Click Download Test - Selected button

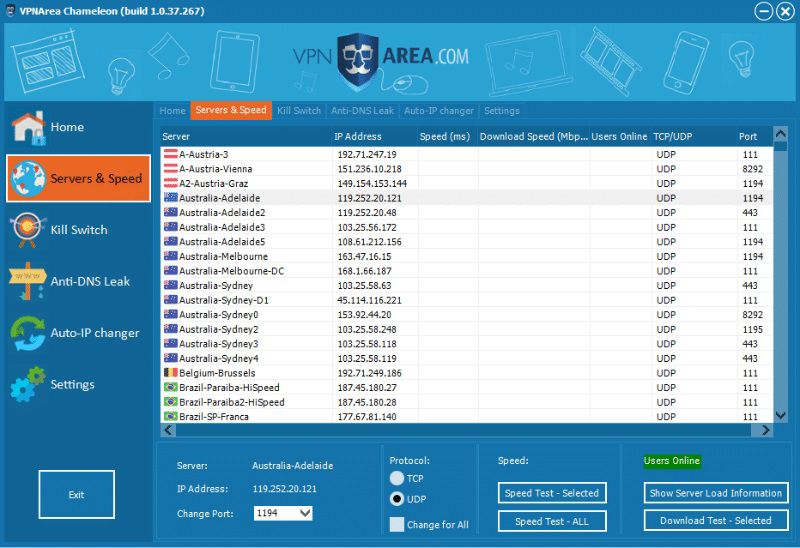(716, 520)
